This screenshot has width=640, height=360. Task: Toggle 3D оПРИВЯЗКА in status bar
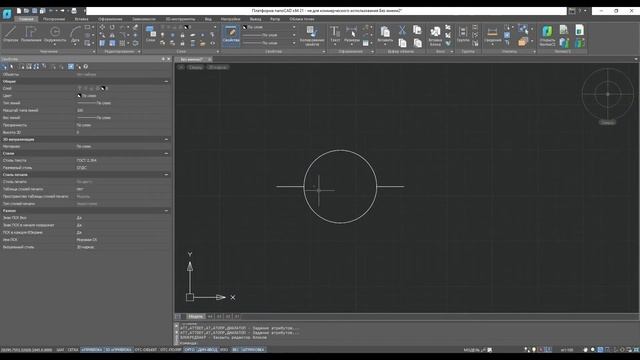[x=118, y=350]
